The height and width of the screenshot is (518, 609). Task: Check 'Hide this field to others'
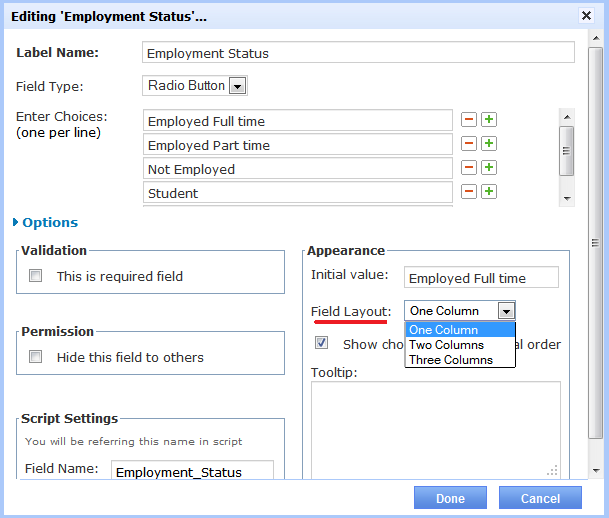click(x=36, y=357)
